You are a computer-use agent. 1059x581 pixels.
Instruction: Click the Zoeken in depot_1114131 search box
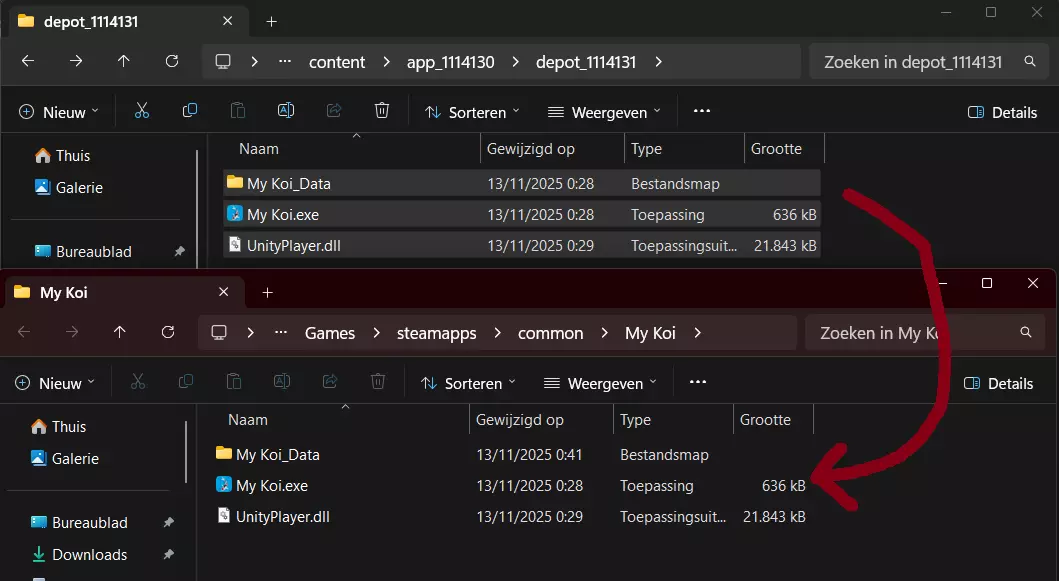click(912, 62)
